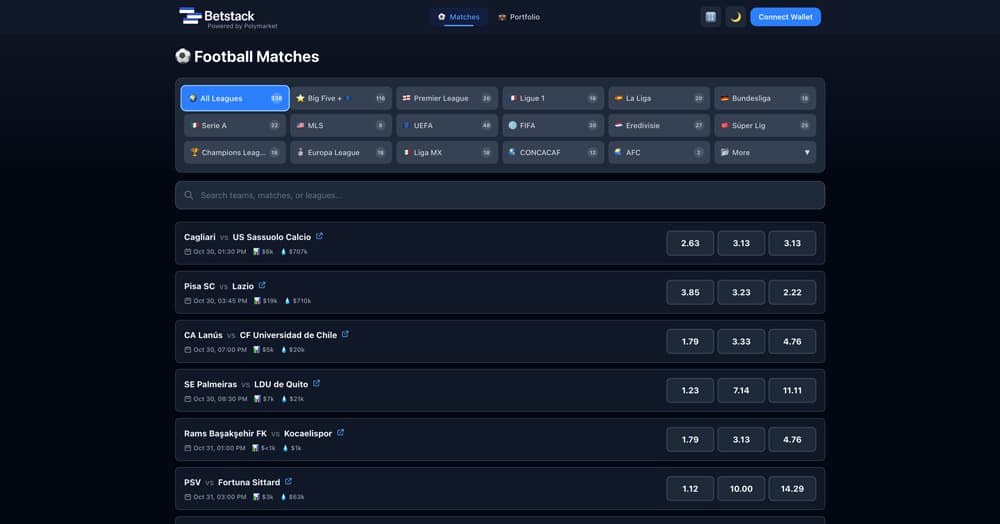Filter by MLS
The image size is (1000, 524).
[341, 126]
